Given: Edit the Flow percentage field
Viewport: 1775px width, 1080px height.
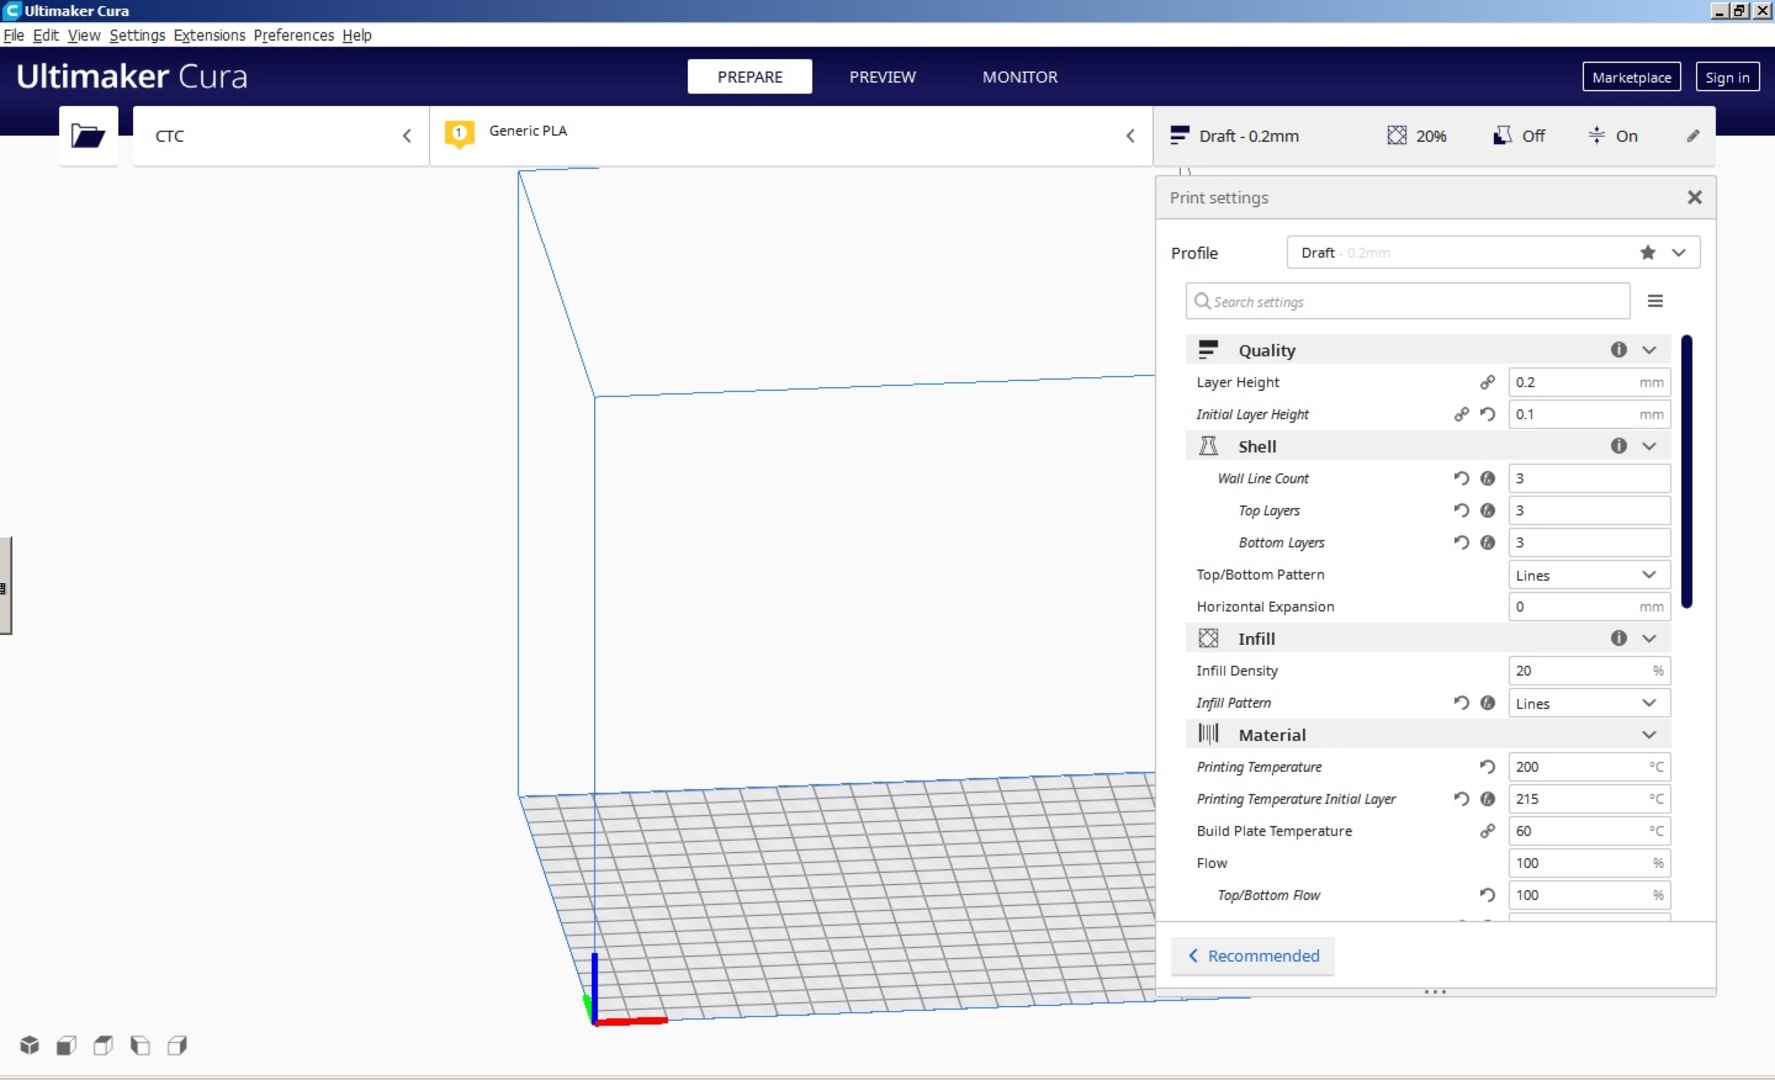Looking at the screenshot, I should point(1589,863).
